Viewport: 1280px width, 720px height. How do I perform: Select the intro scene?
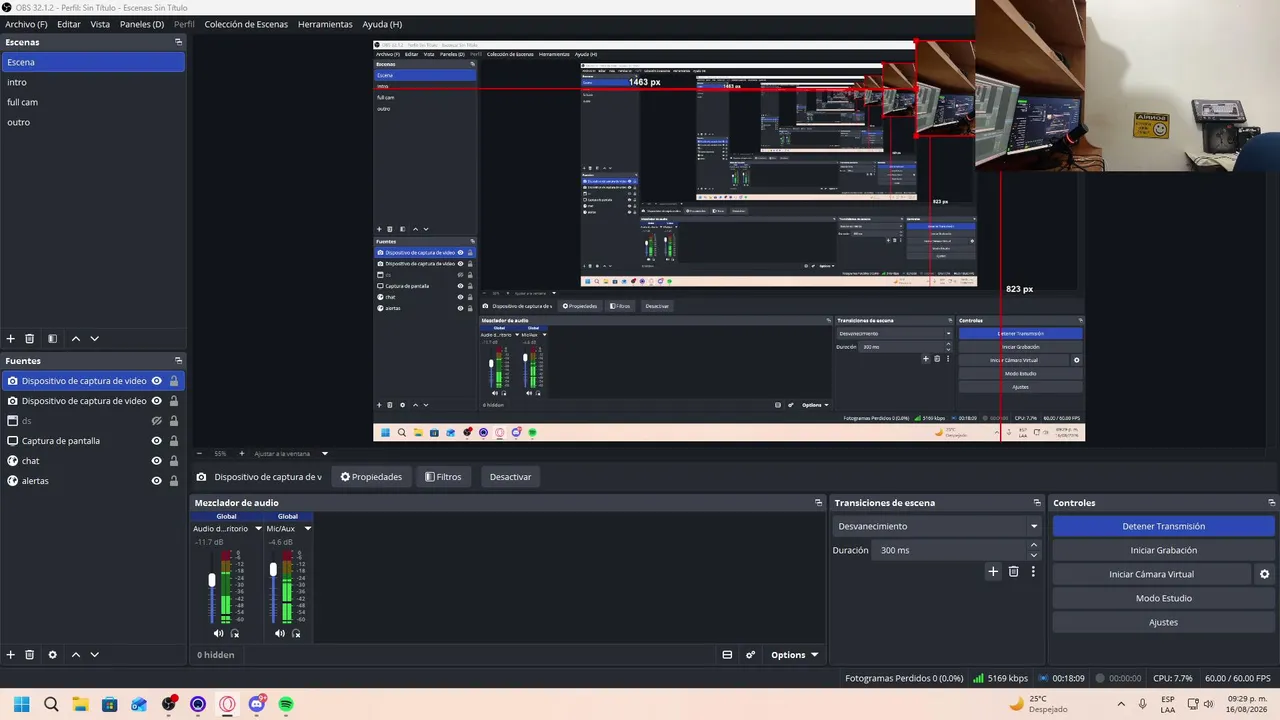(x=93, y=82)
